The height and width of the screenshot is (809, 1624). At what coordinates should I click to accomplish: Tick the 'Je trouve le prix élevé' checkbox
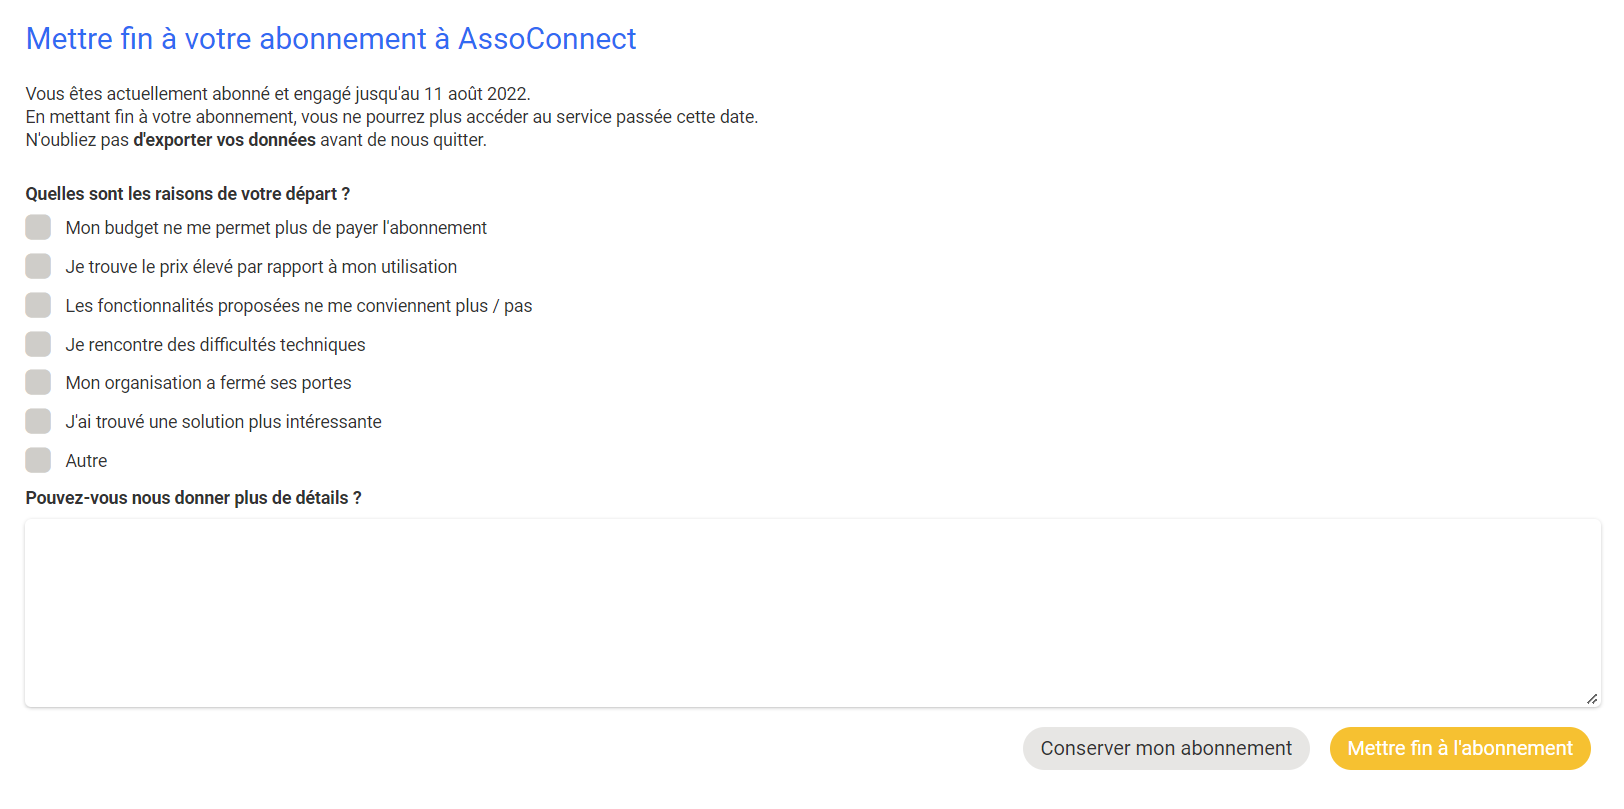(x=38, y=266)
